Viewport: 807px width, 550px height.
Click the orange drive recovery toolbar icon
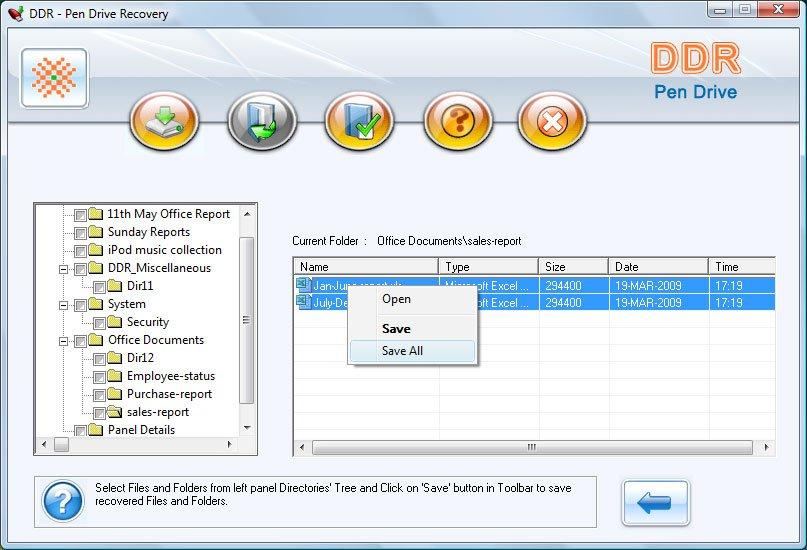(164, 121)
